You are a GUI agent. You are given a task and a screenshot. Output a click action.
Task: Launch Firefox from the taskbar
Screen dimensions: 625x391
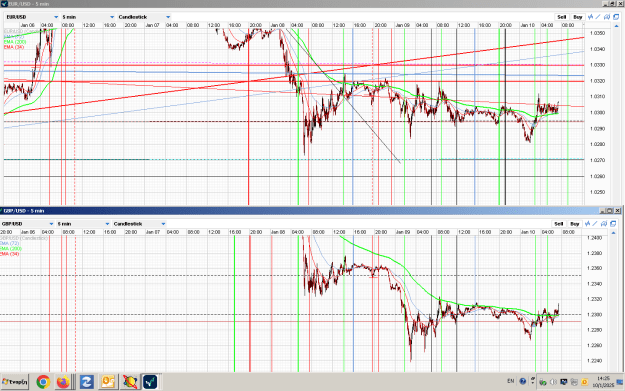tap(63, 382)
